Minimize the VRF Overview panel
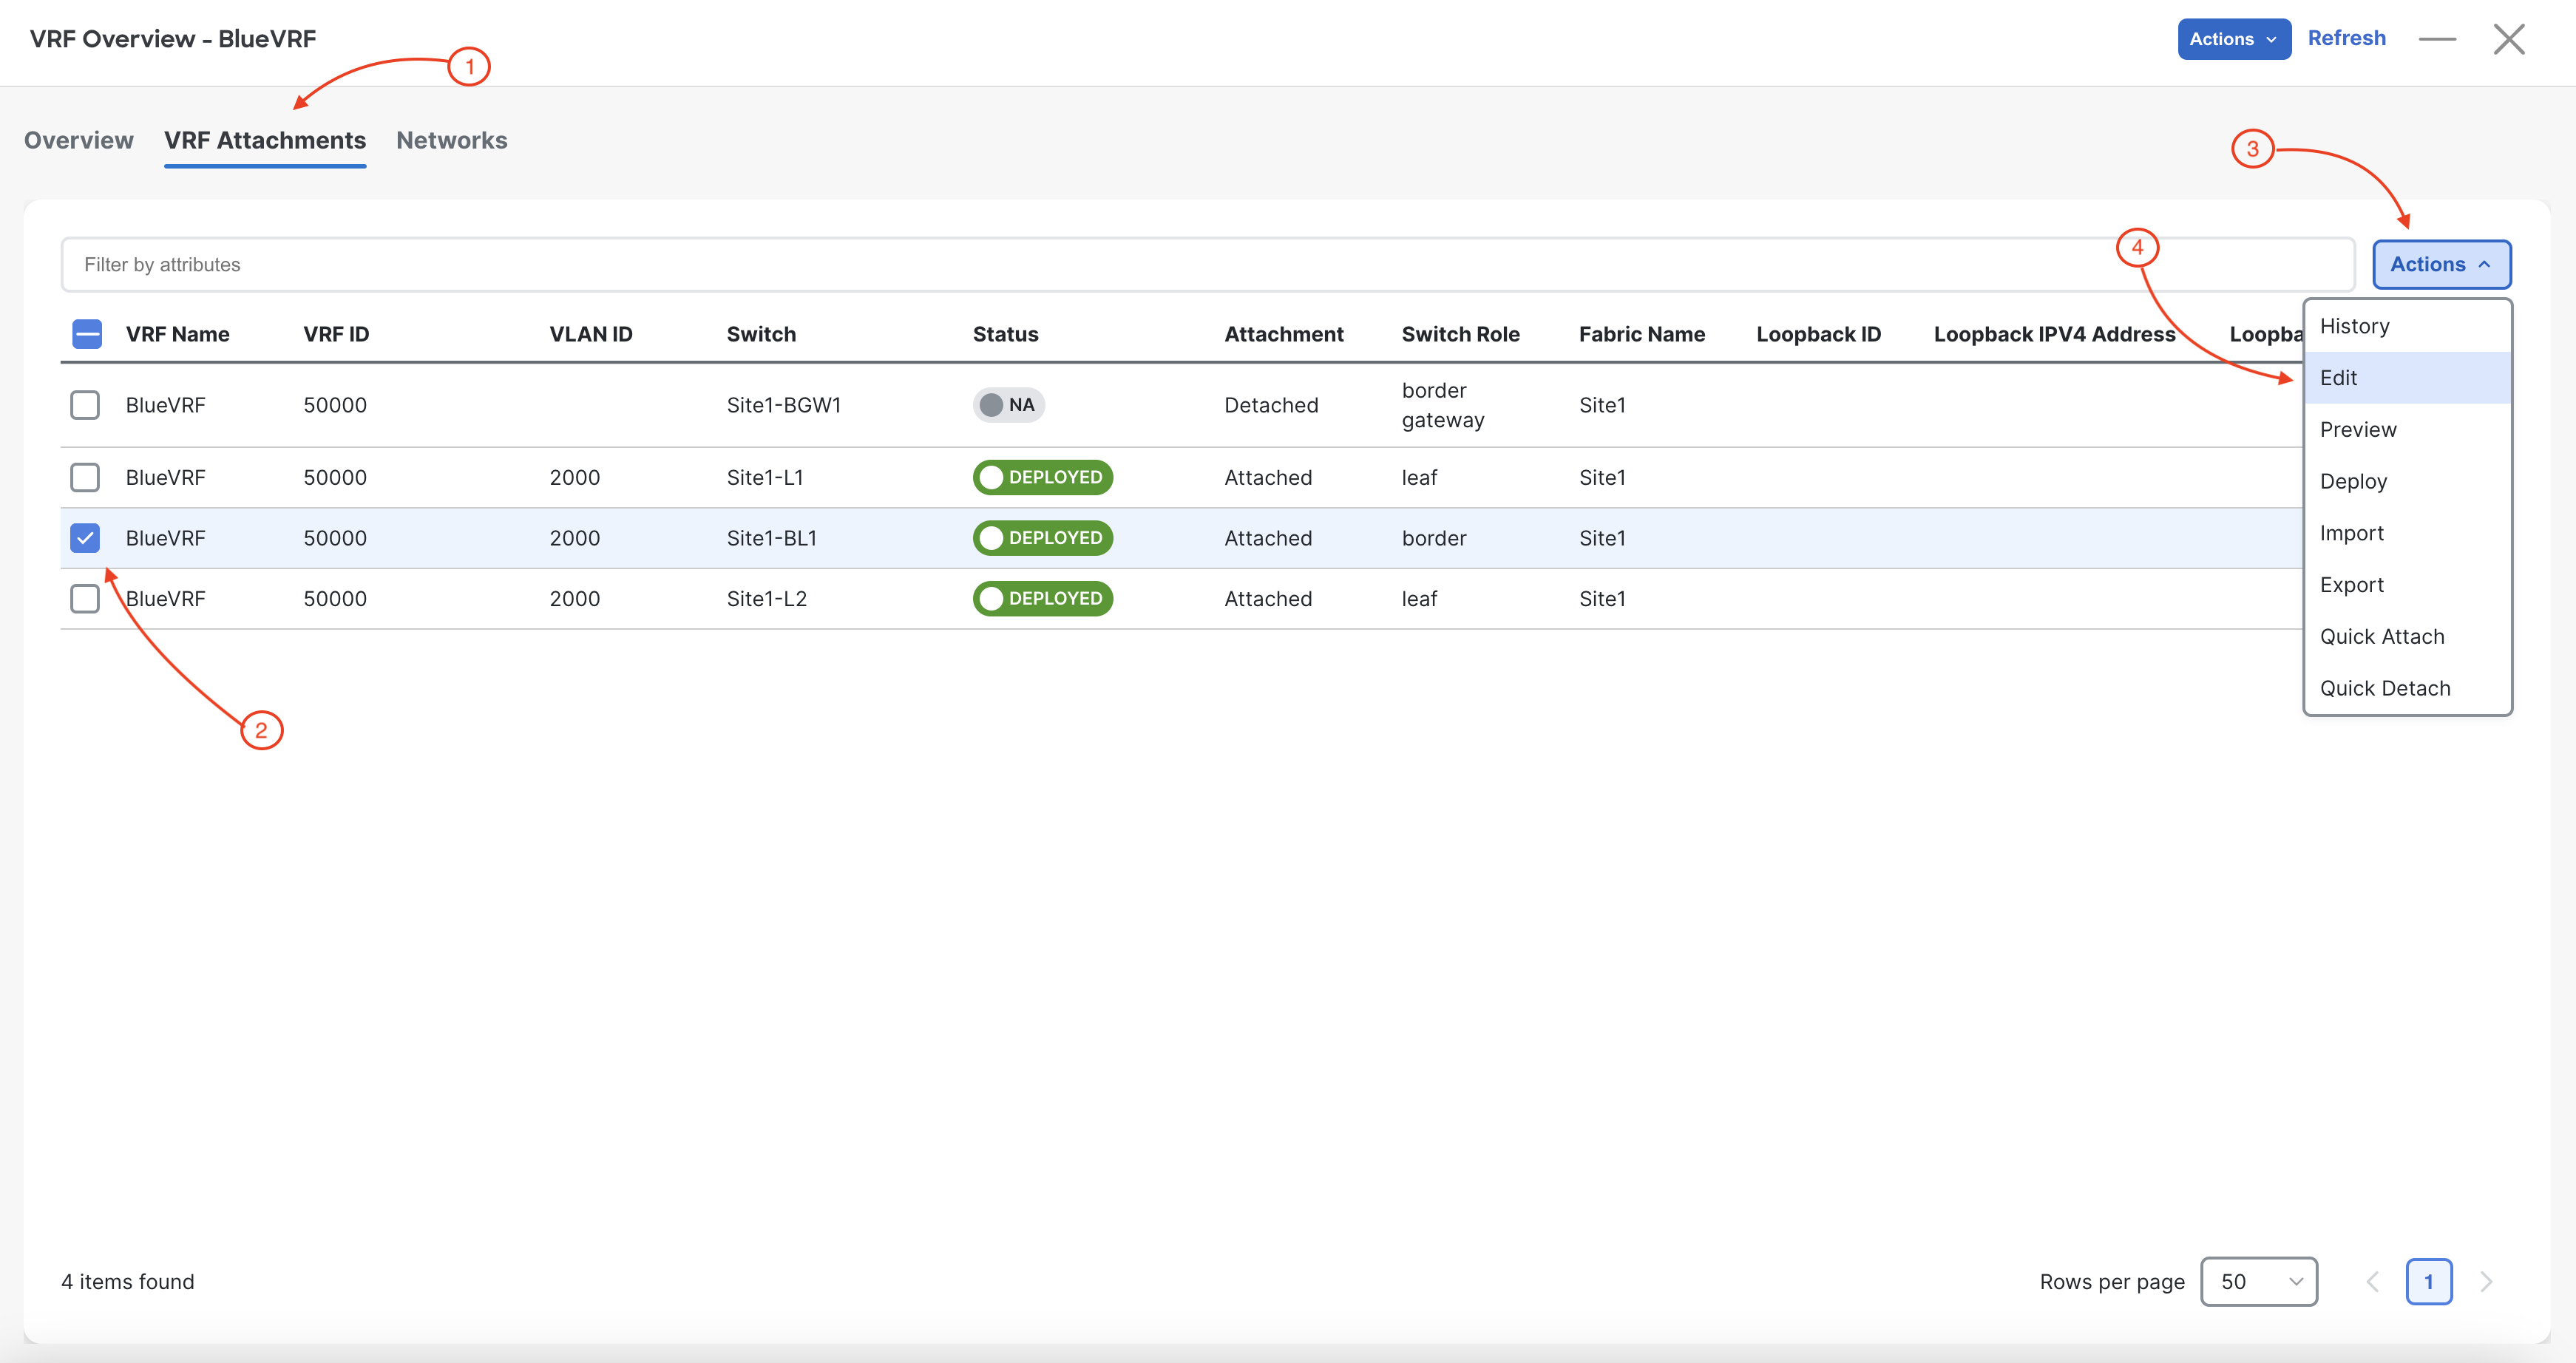 click(2437, 39)
